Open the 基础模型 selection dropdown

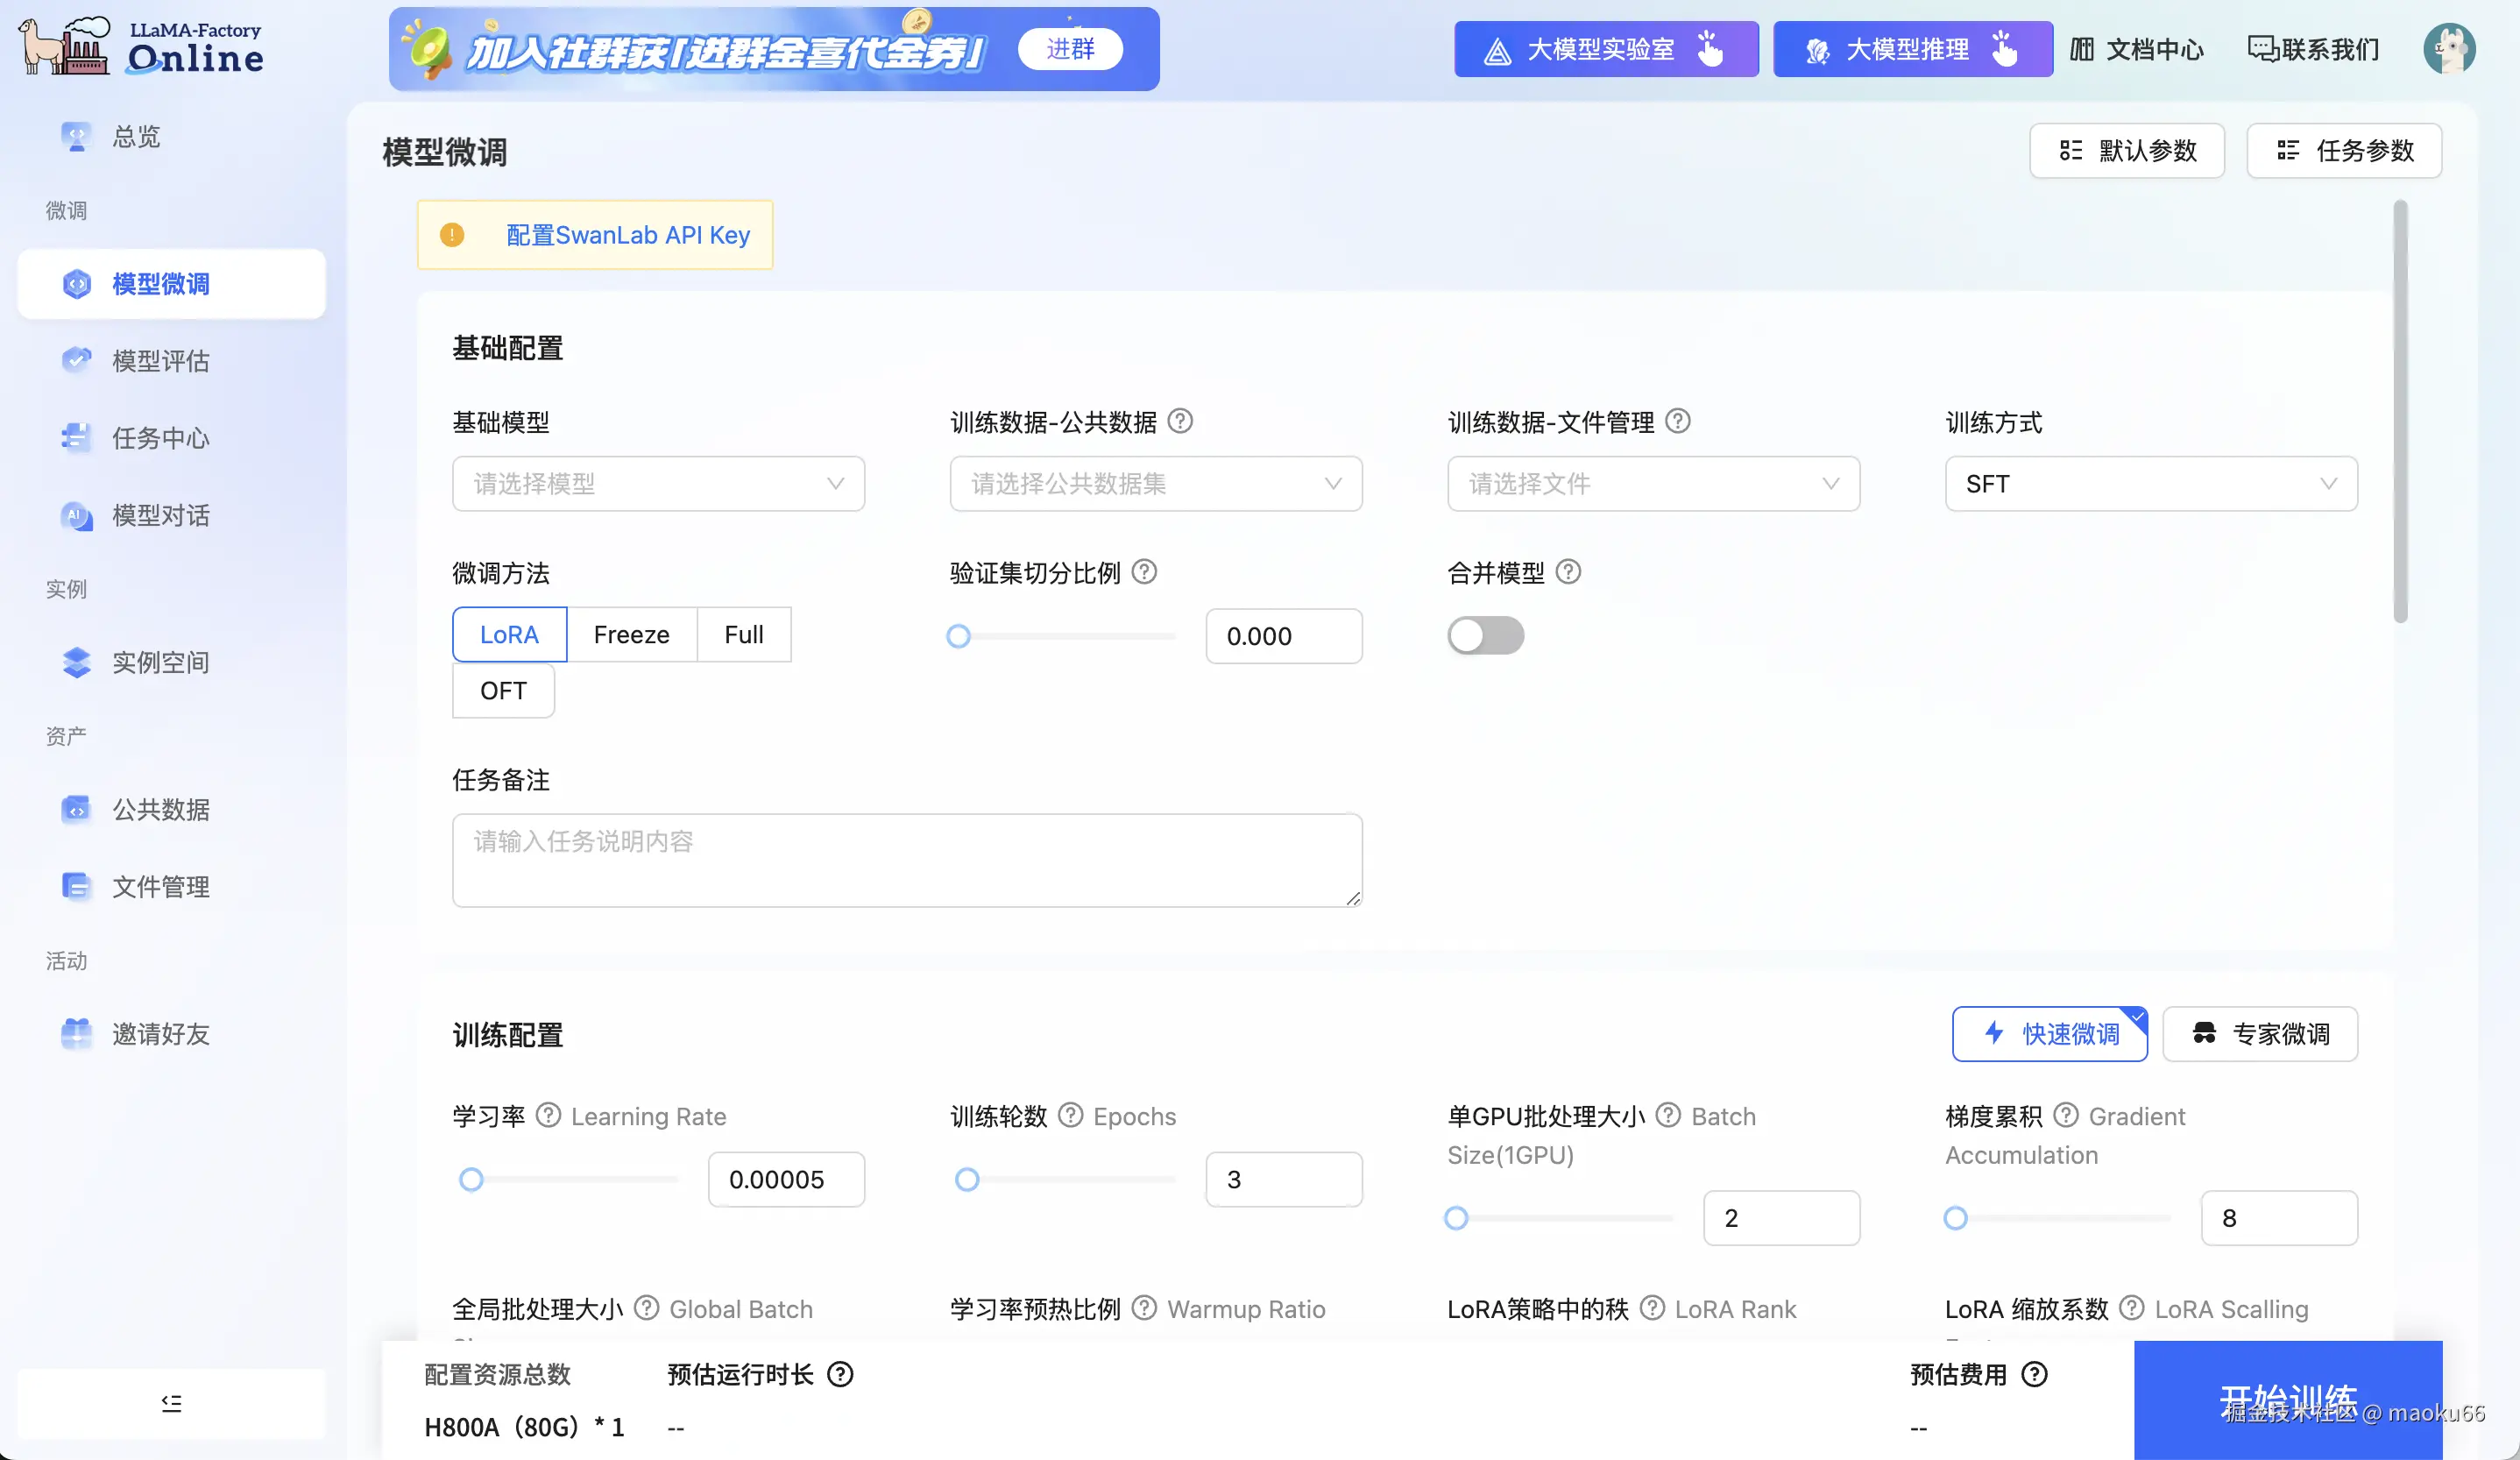click(657, 484)
